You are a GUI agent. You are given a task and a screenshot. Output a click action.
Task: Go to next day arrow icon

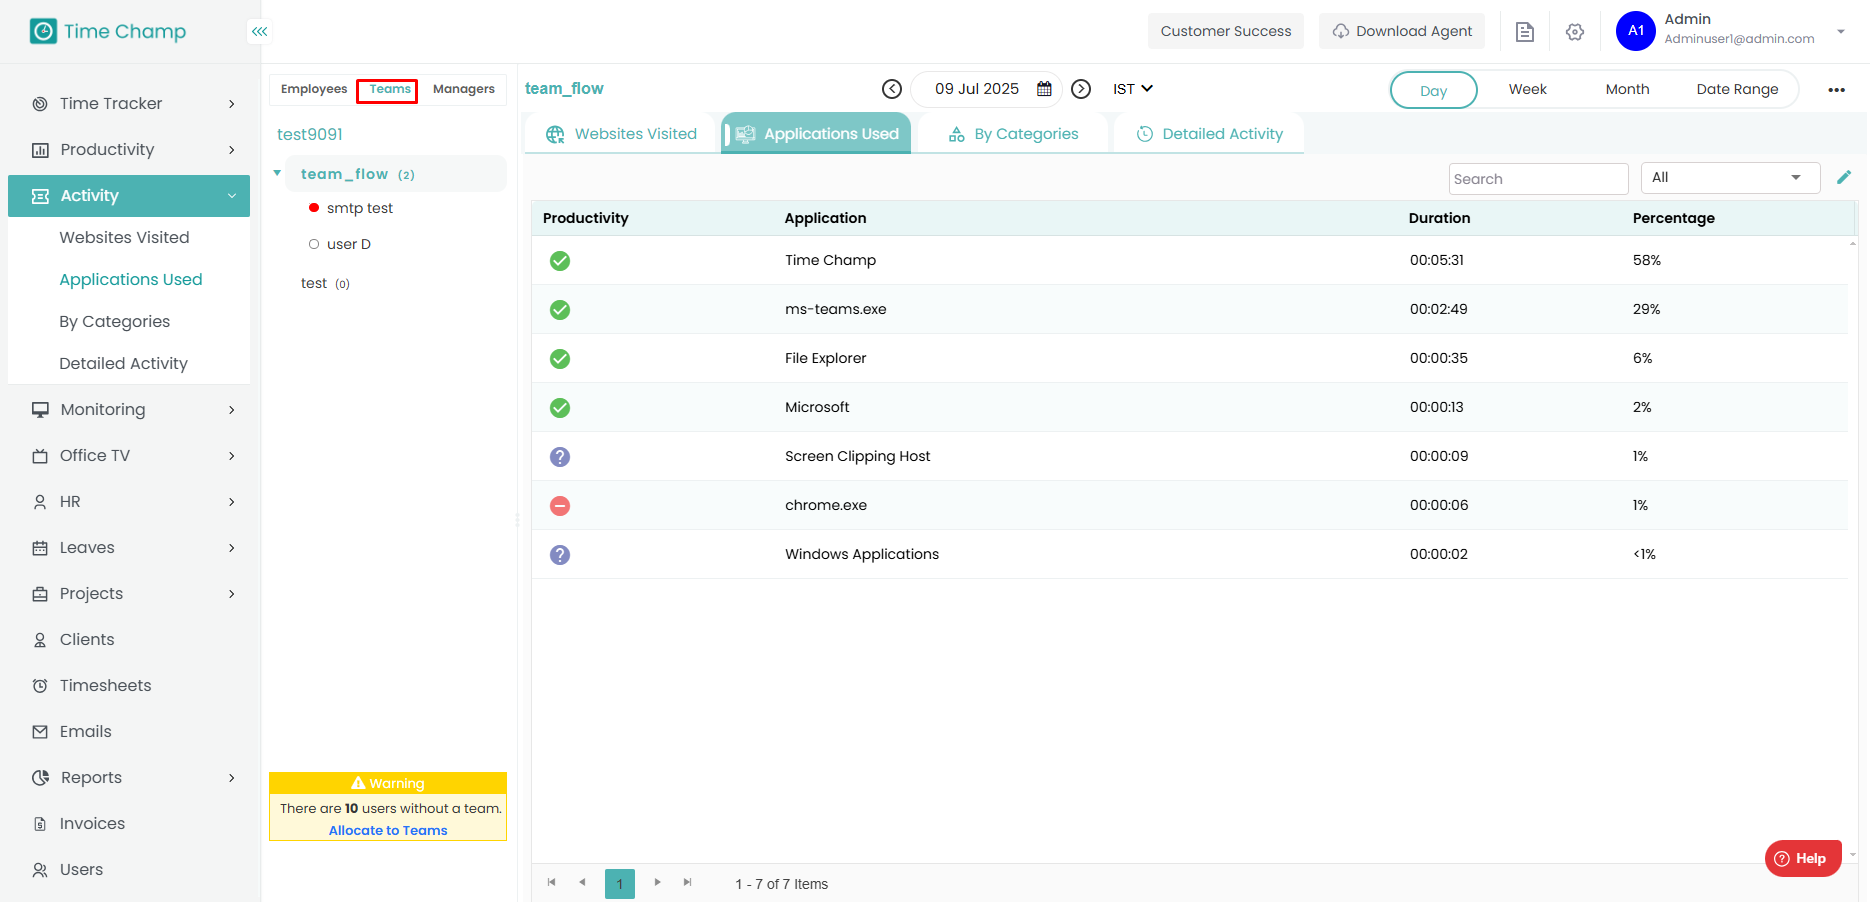(x=1081, y=89)
